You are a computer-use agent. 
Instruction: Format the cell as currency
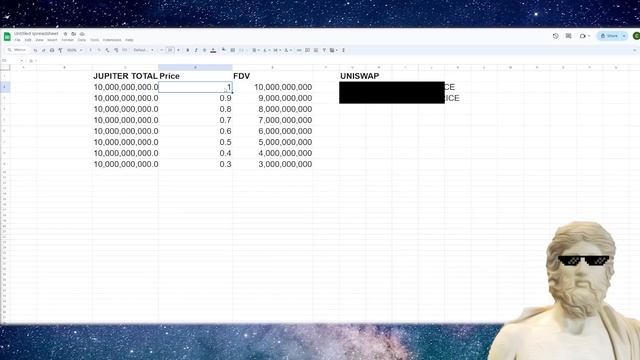coord(90,50)
